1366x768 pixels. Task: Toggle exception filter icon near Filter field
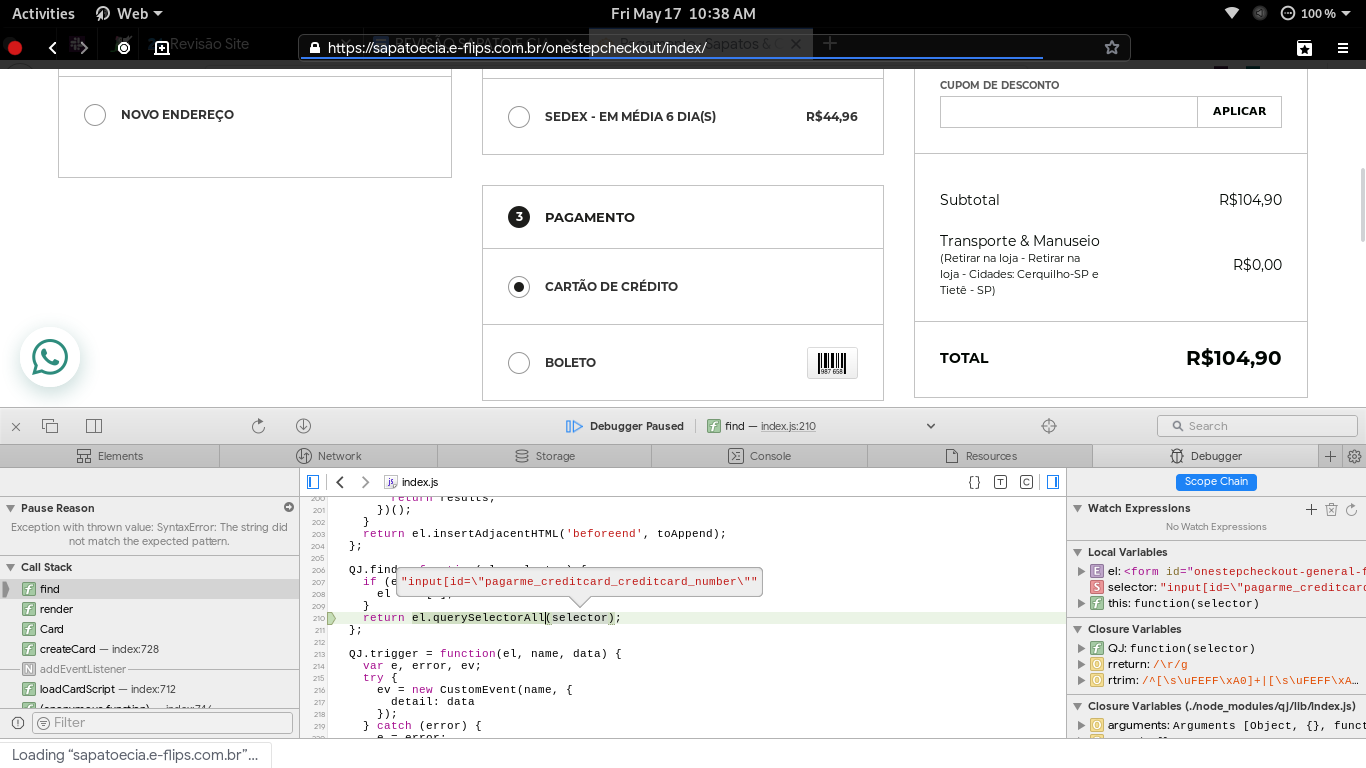tap(17, 722)
